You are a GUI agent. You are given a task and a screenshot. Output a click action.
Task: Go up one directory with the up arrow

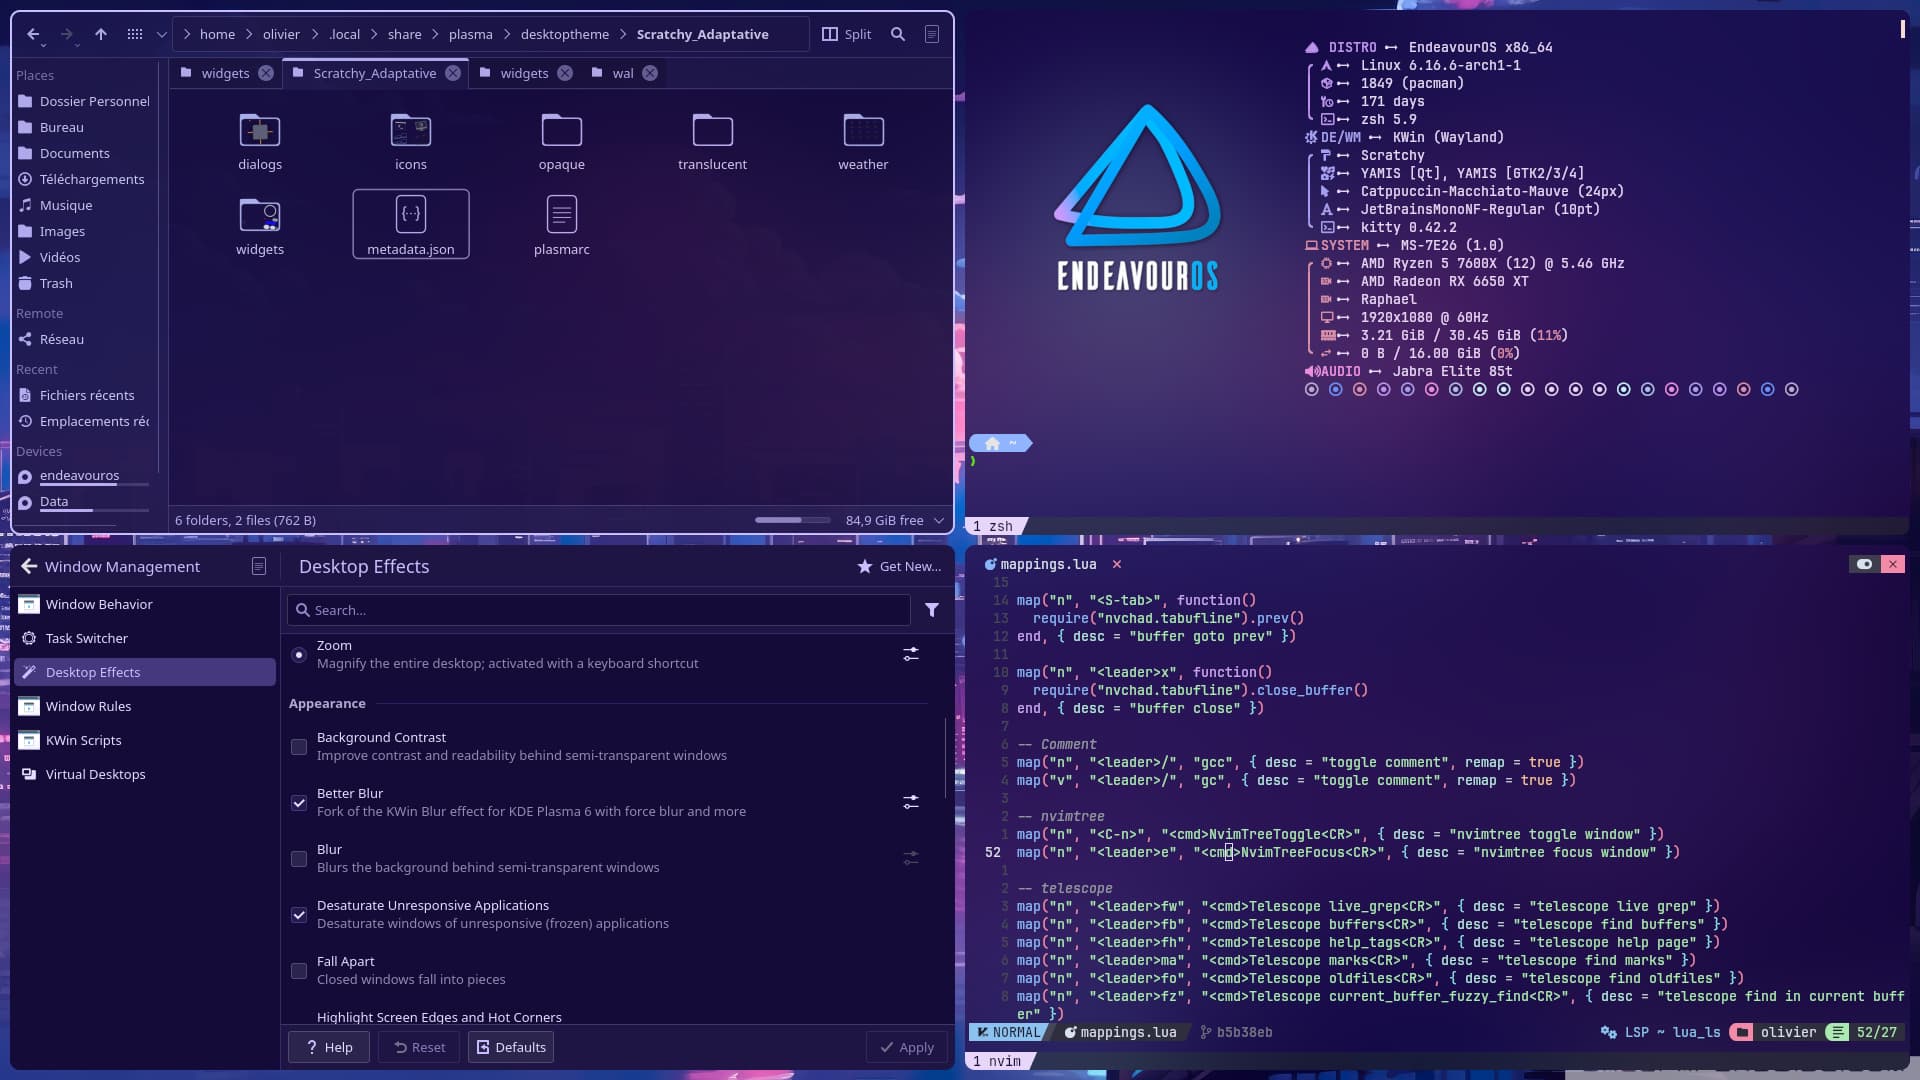coord(101,34)
